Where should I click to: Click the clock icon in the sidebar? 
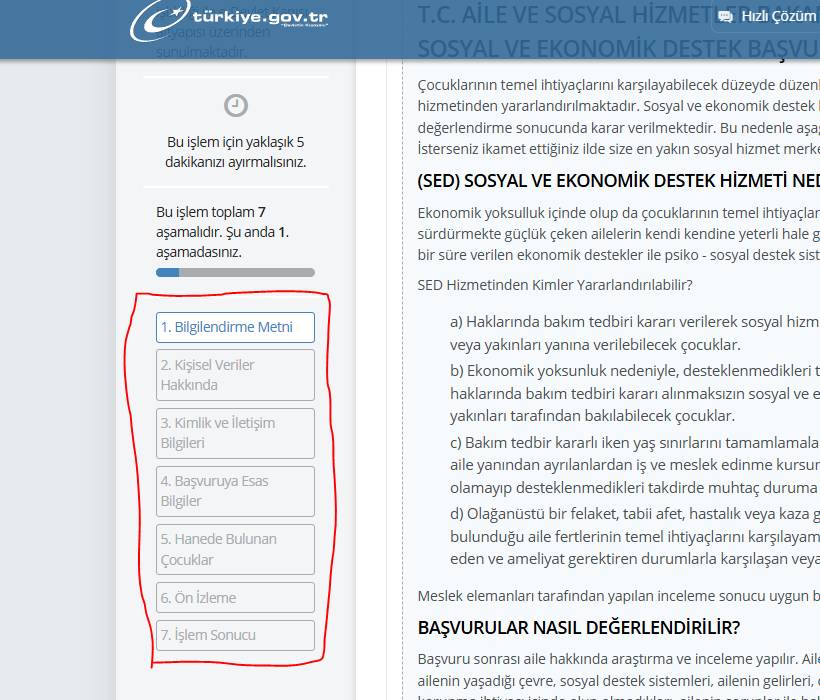[236, 105]
